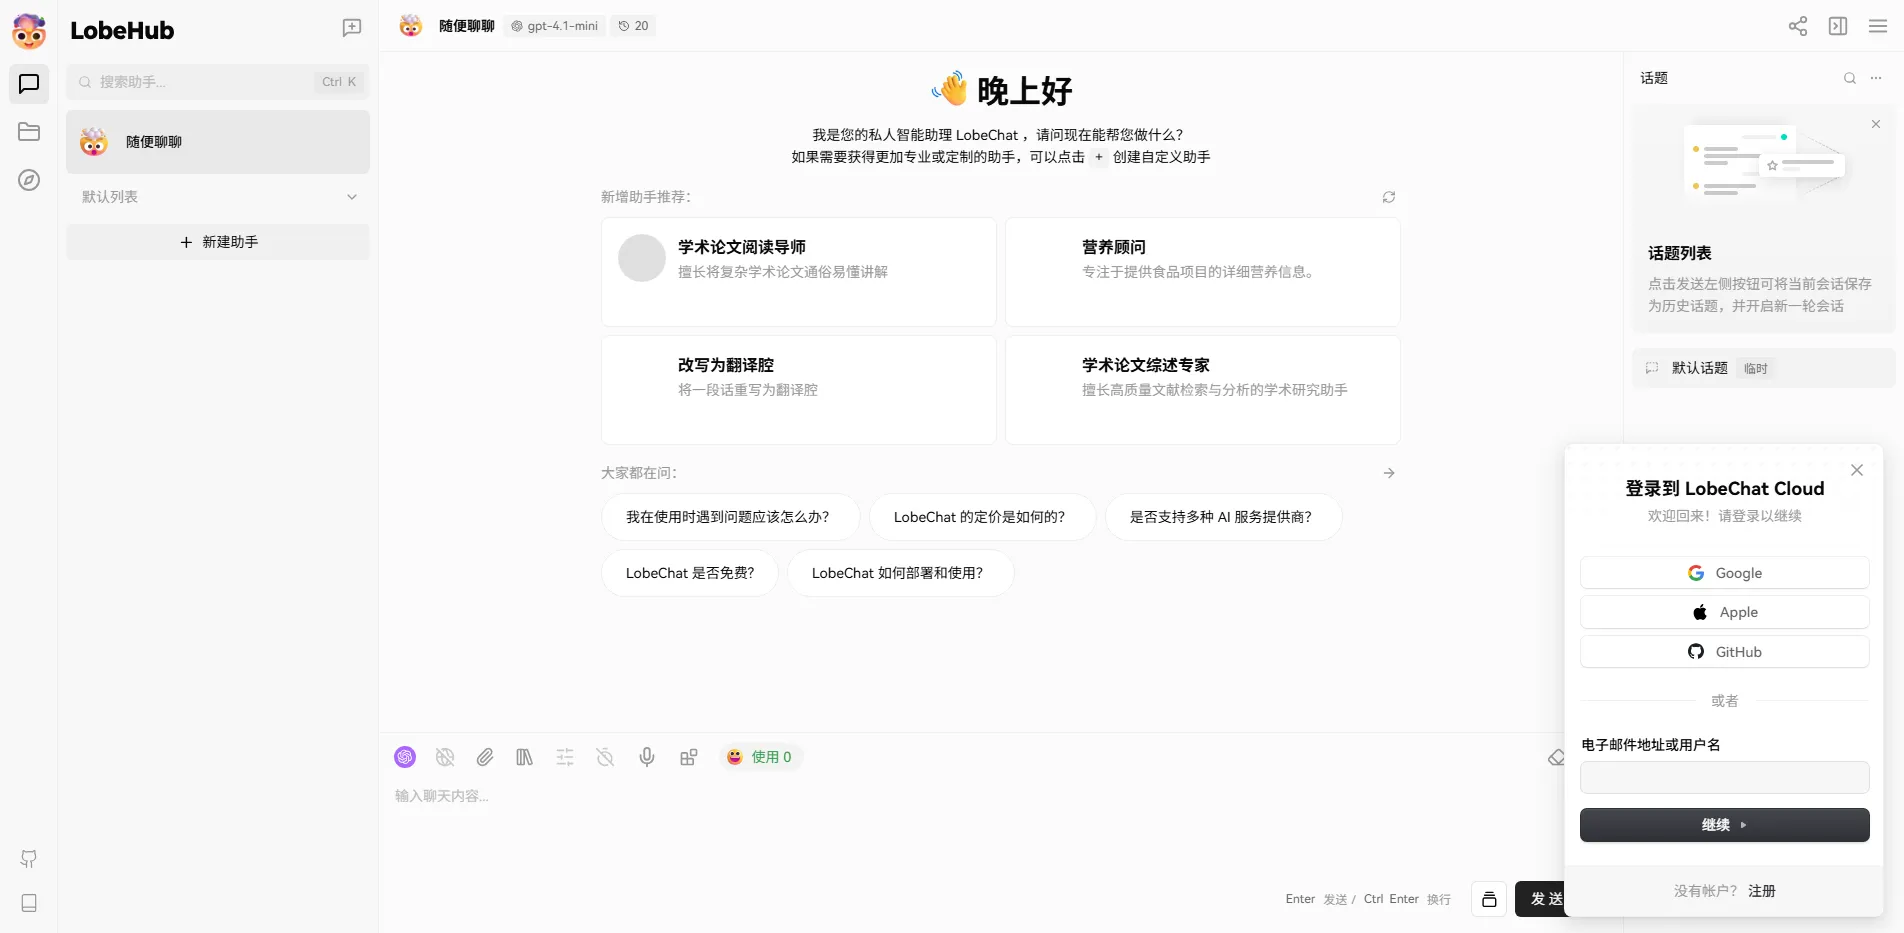Open Discover with the compass sidebar icon
The image size is (1904, 933).
pyautogui.click(x=29, y=180)
